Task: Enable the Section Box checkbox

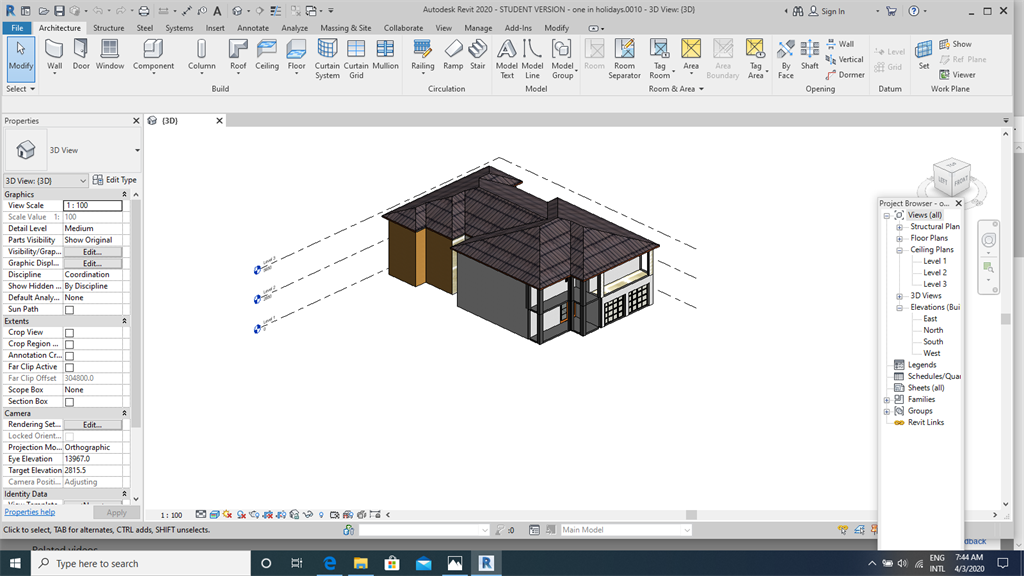Action: coord(69,402)
